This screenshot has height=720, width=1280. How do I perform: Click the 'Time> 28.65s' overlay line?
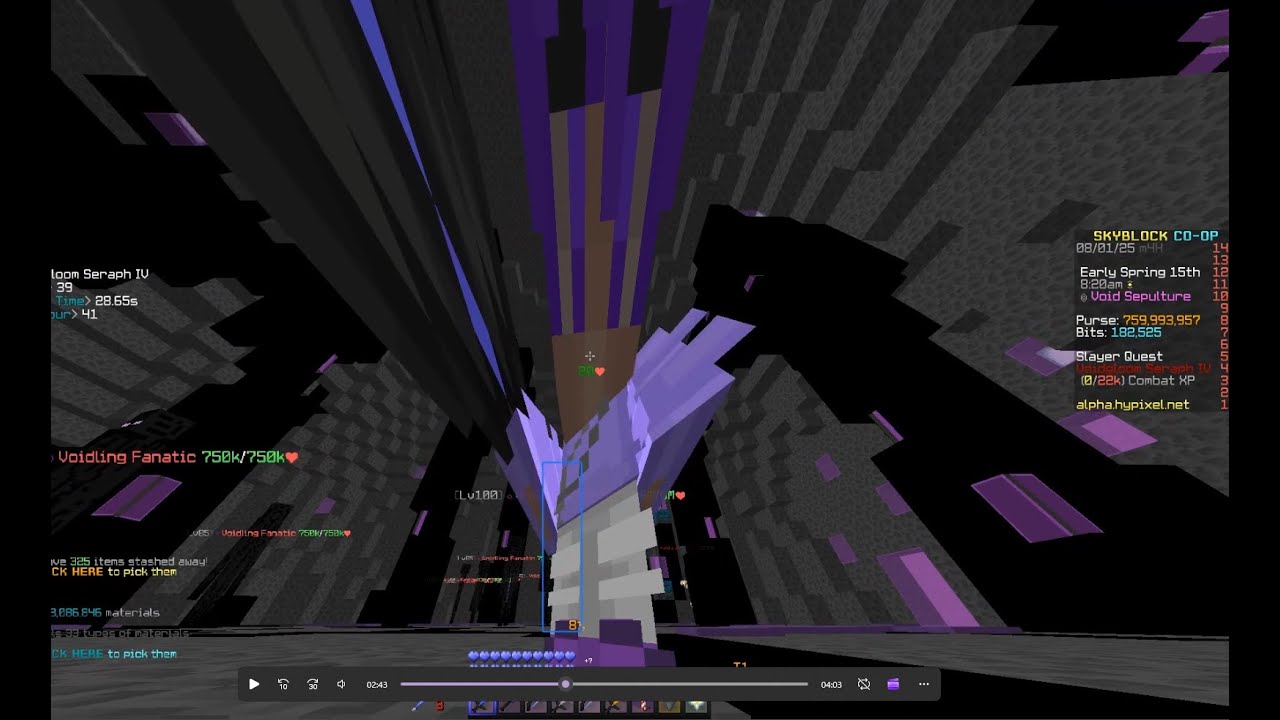[x=95, y=300]
